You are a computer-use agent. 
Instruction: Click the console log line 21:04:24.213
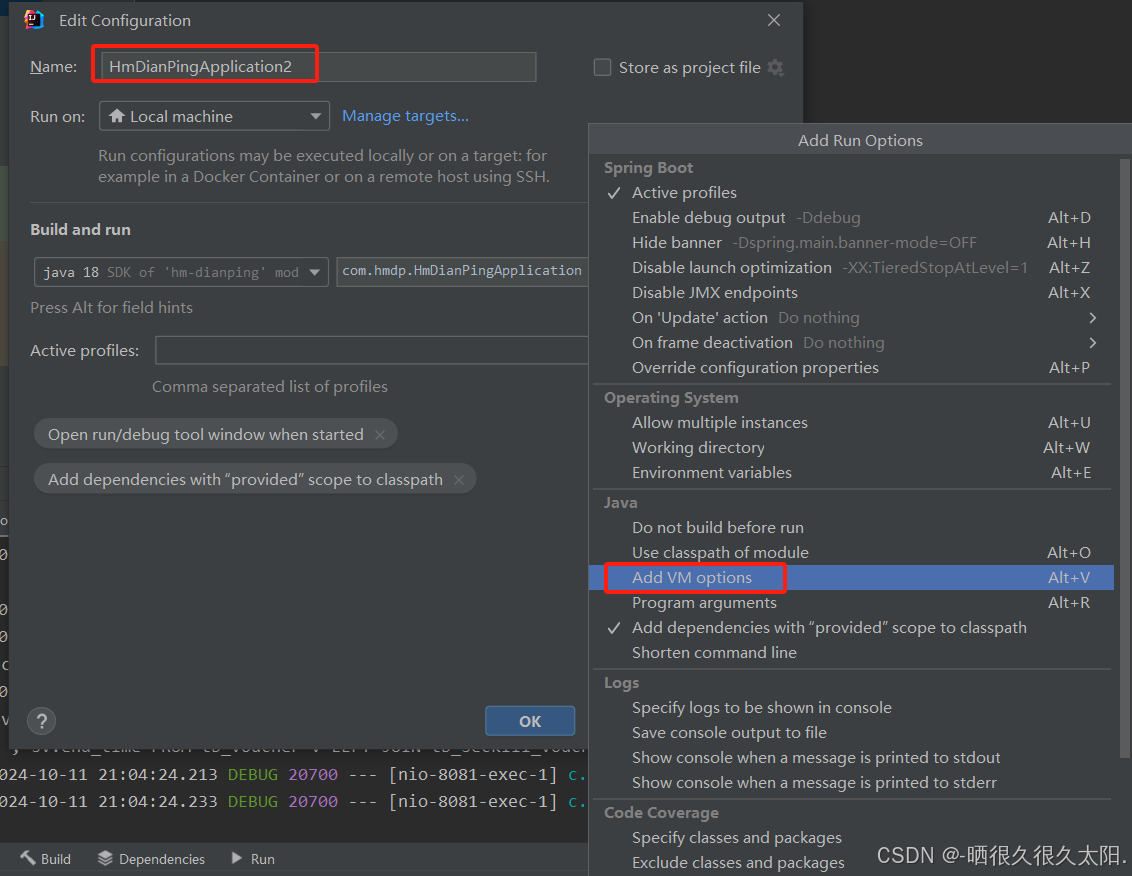294,775
